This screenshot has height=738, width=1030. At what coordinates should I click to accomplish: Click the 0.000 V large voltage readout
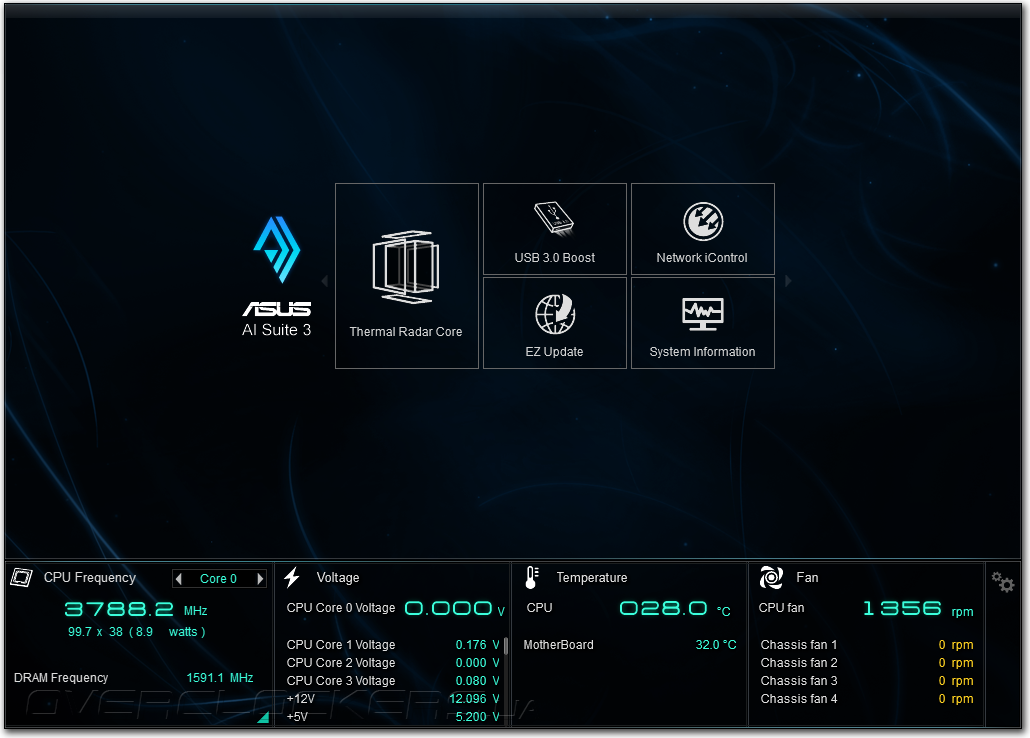(x=455, y=609)
